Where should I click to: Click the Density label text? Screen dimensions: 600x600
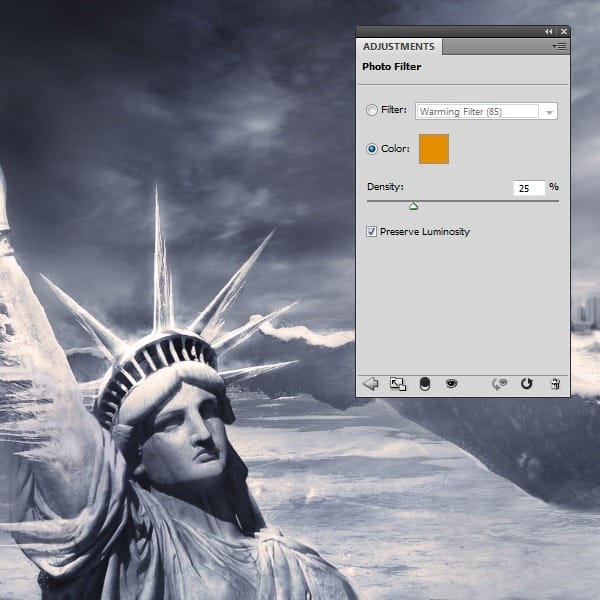click(385, 187)
